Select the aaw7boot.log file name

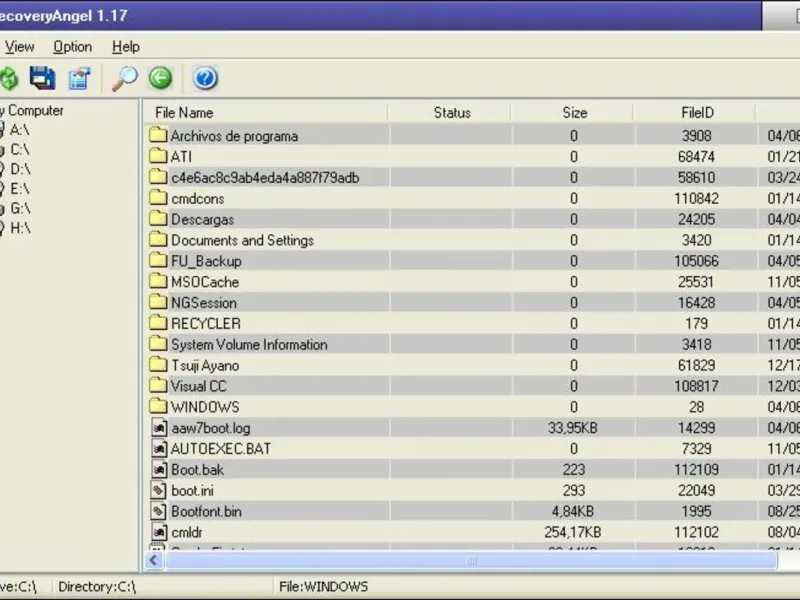[211, 428]
